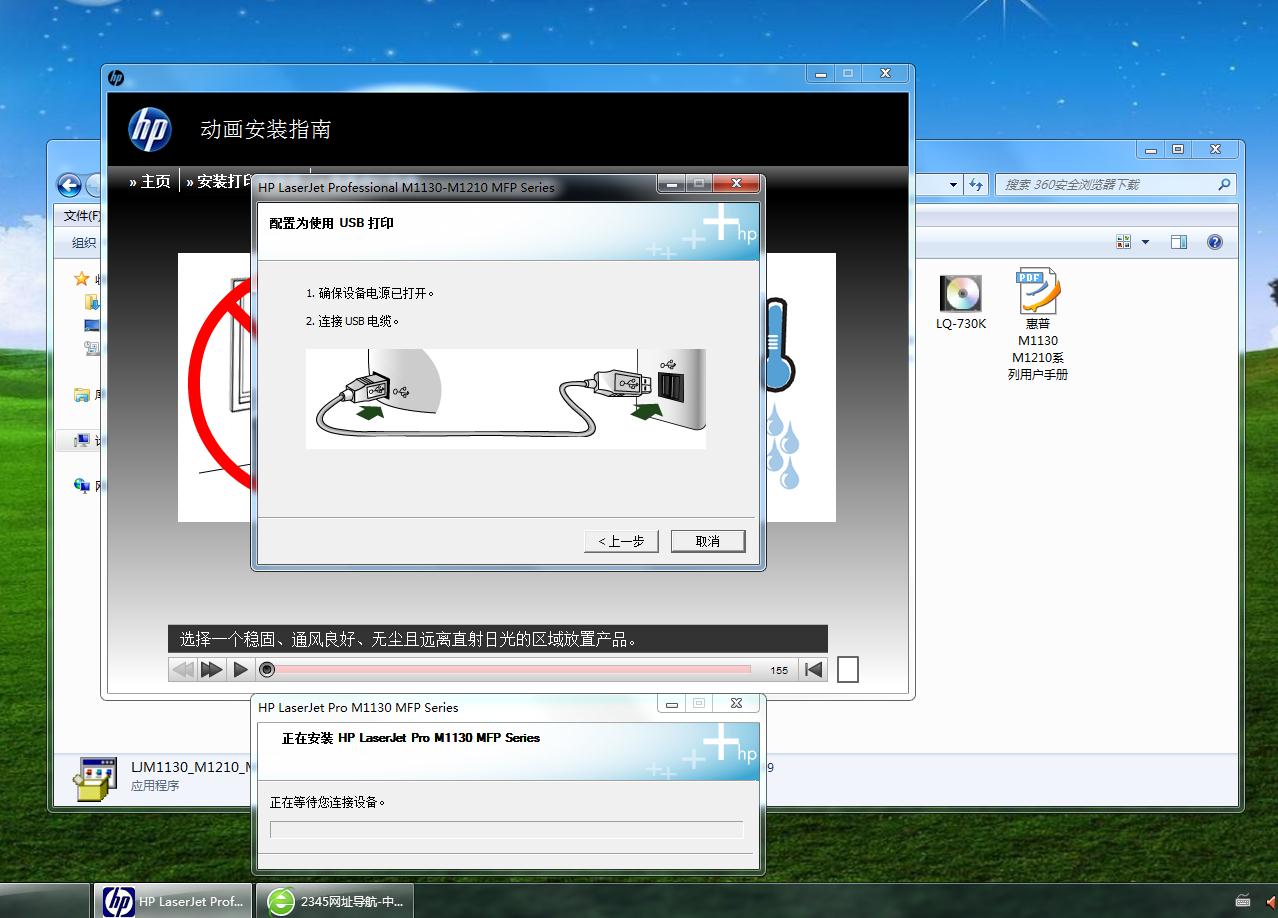Open Explorer help with the question mark icon
The image size is (1278, 918).
tap(1214, 242)
